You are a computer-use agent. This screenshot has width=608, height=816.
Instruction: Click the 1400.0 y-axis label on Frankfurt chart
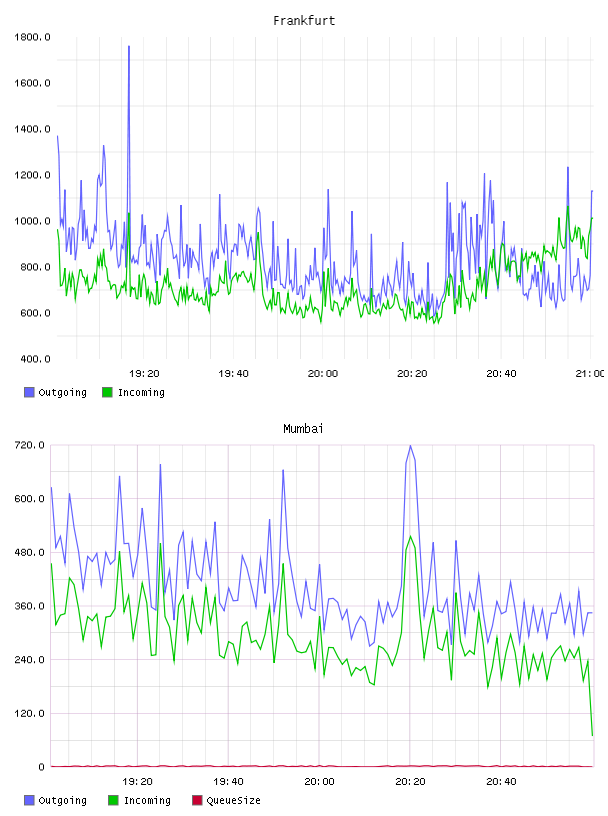coord(32,129)
